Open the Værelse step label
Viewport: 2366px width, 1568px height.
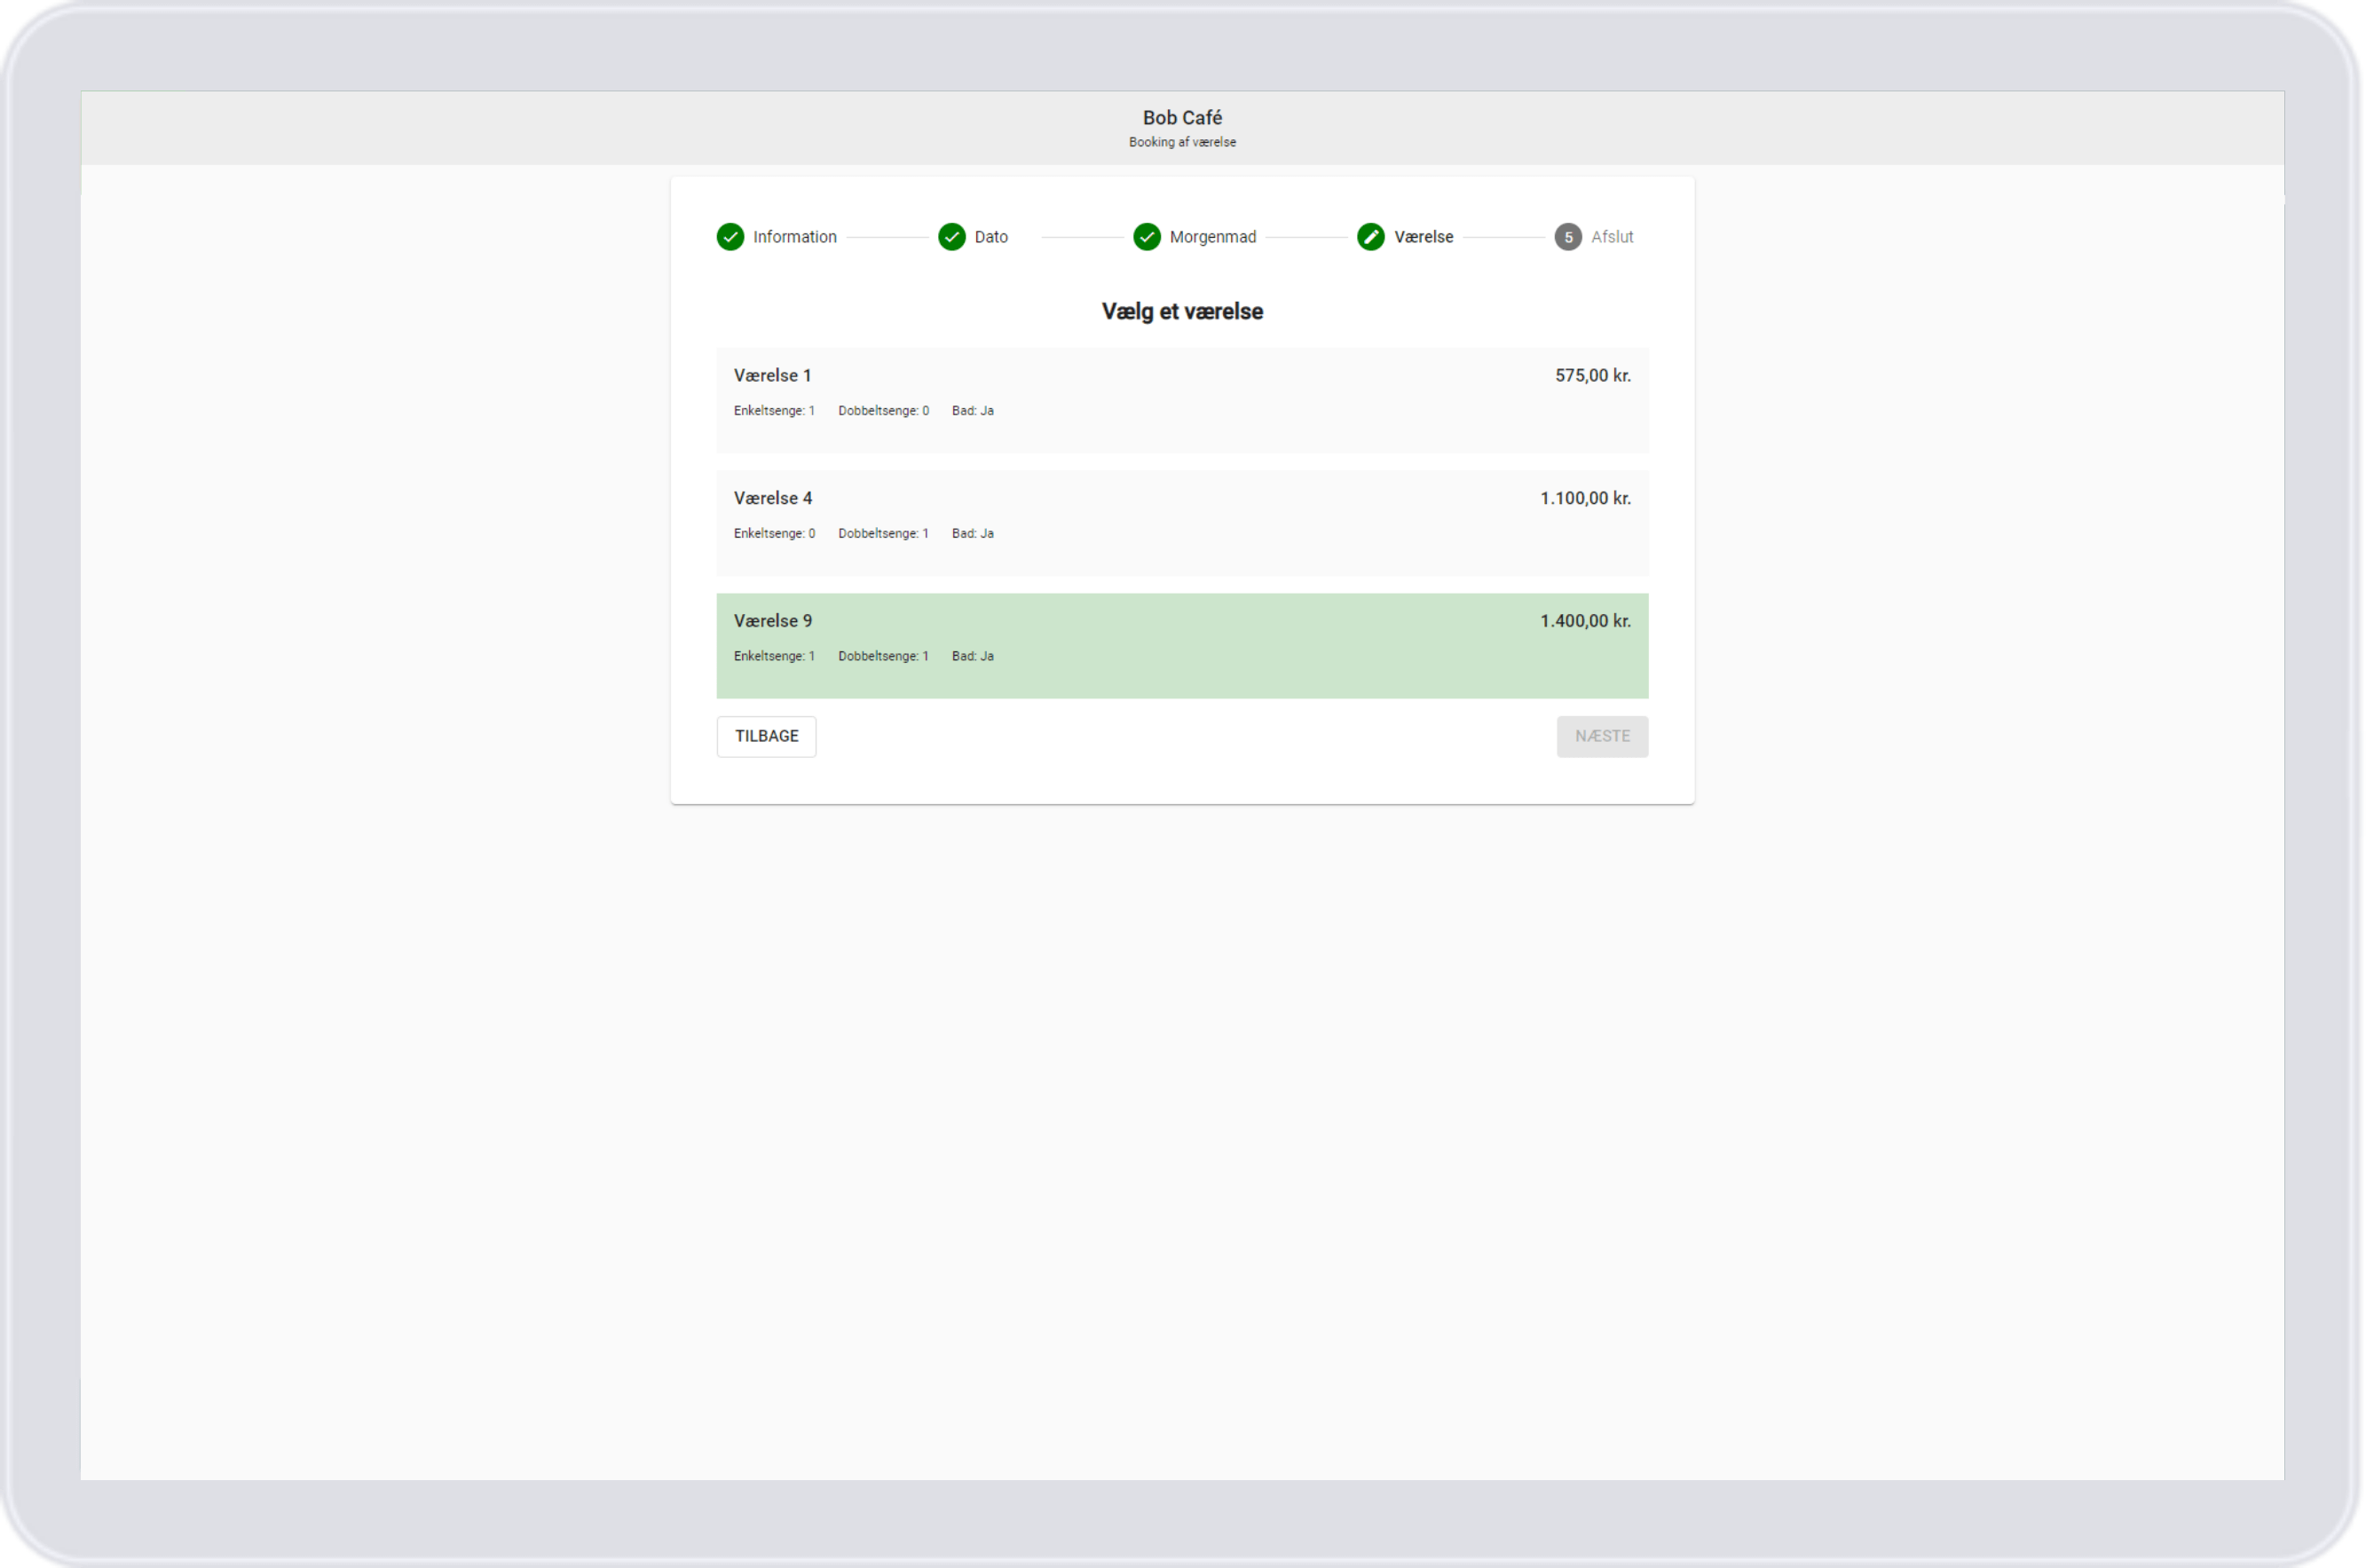[x=1424, y=237]
